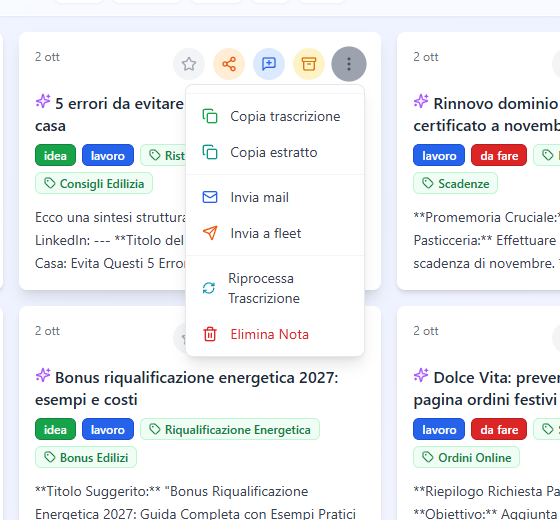This screenshot has width=560, height=520.
Task: Click AI sparkle icon beside "5 errori" title
Action: tap(43, 101)
